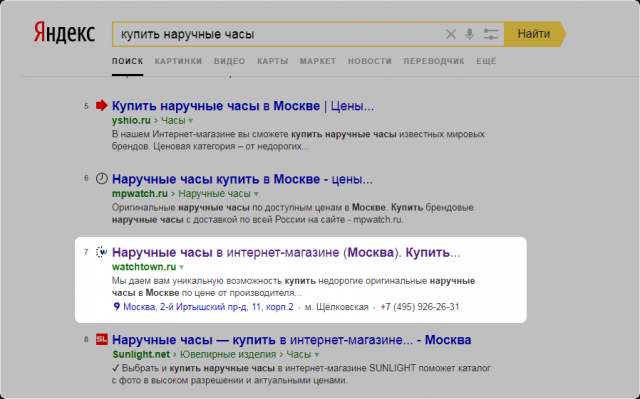Click the mpwatch.ru domain link
This screenshot has height=399, width=640.
[140, 193]
